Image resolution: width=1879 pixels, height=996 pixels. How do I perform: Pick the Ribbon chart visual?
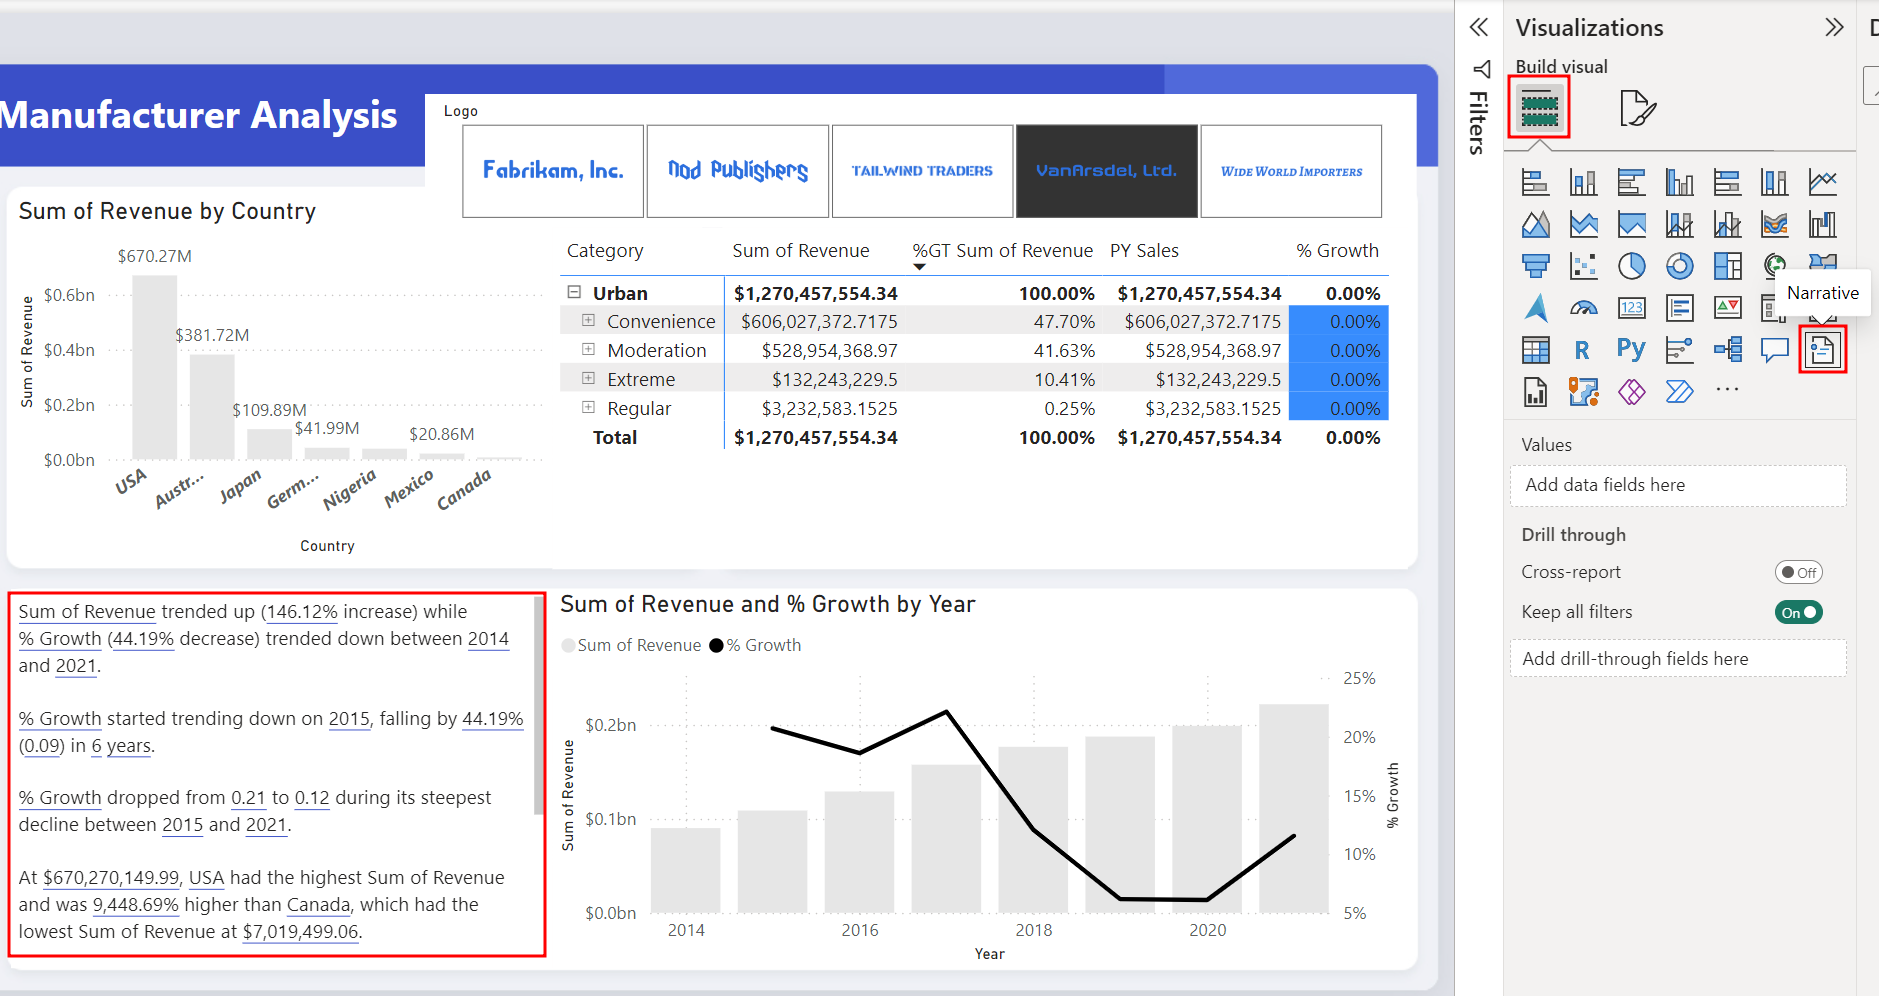(x=1775, y=224)
